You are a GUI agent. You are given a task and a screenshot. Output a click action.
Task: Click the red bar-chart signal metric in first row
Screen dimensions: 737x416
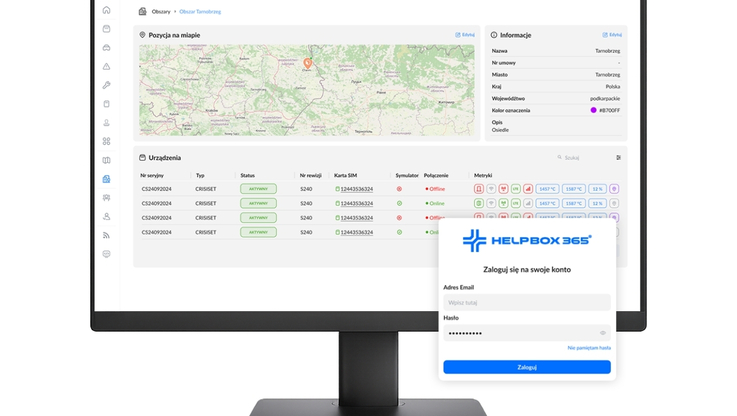pyautogui.click(x=528, y=189)
